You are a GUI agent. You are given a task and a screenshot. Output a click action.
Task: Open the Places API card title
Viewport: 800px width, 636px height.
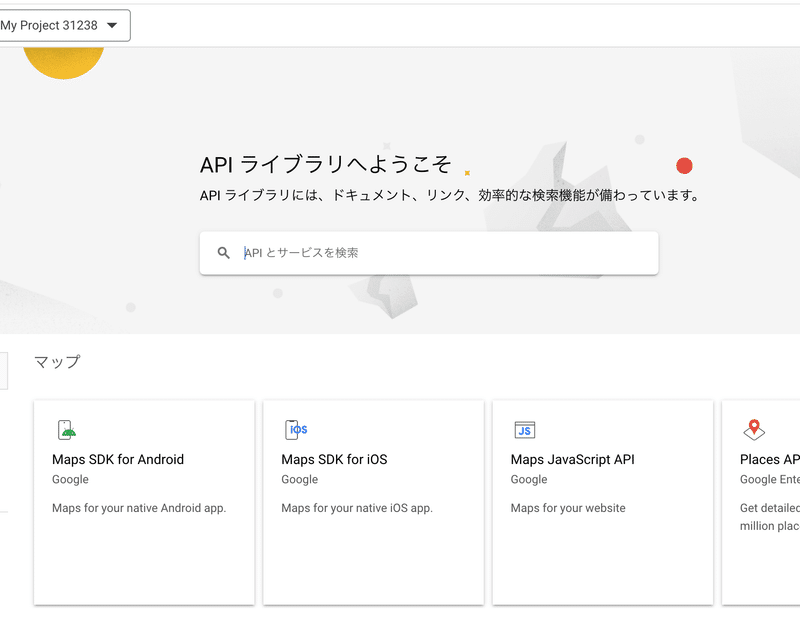[x=770, y=460]
